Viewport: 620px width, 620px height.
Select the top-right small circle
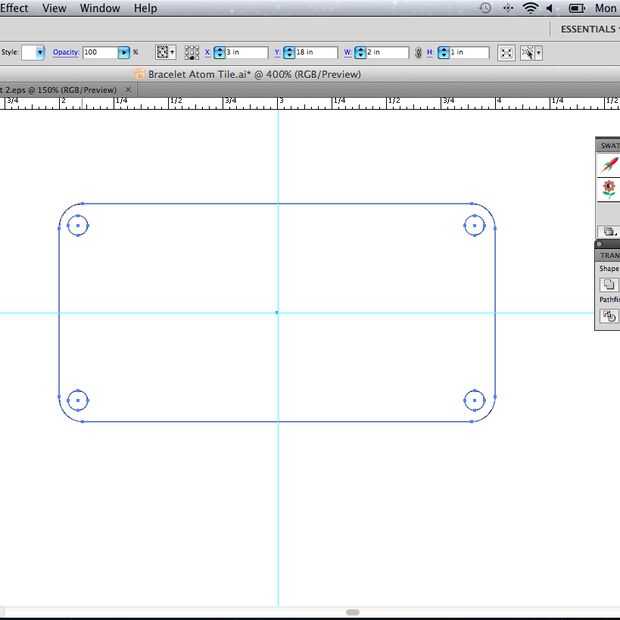pos(474,226)
